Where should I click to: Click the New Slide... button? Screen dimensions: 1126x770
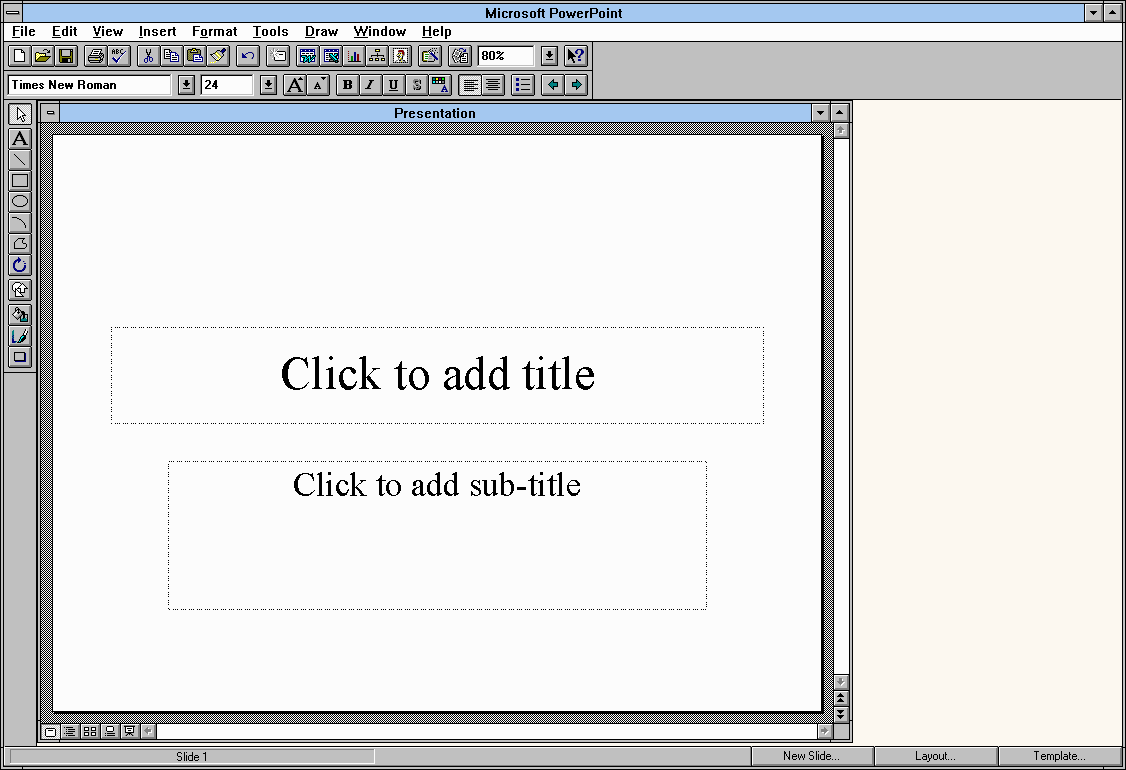point(811,756)
